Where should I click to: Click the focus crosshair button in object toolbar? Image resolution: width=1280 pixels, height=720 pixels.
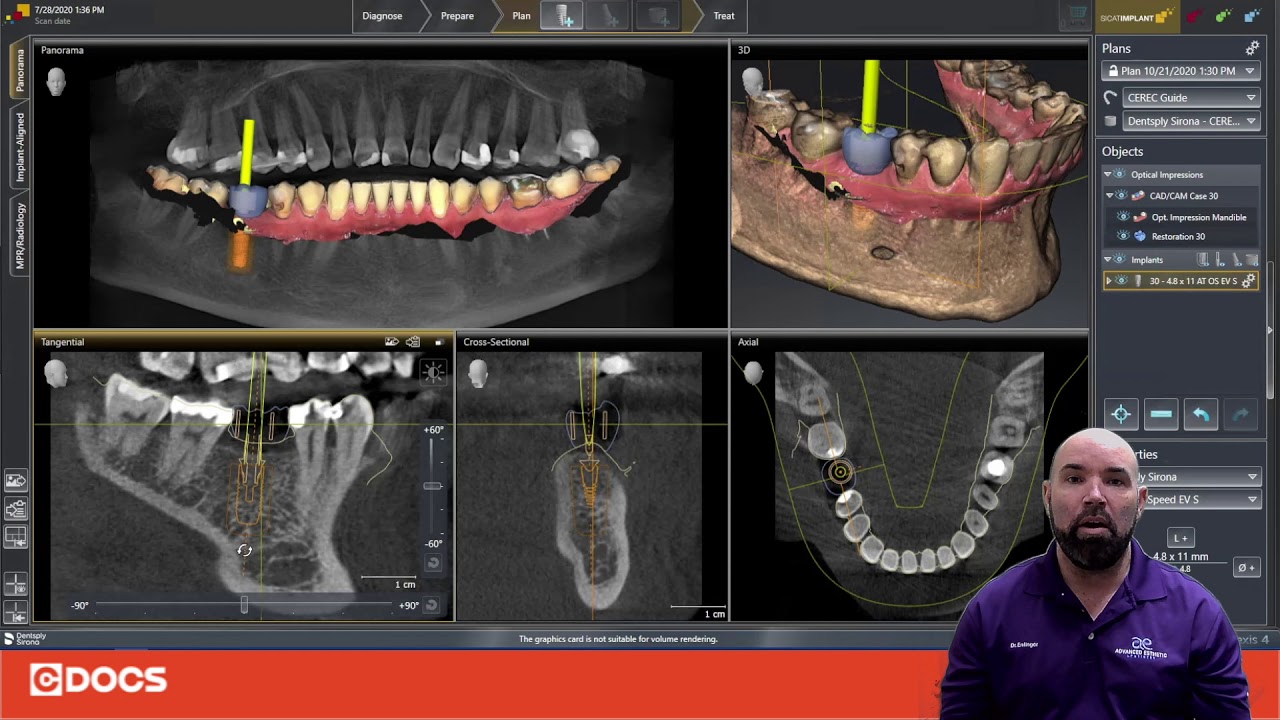point(1121,414)
